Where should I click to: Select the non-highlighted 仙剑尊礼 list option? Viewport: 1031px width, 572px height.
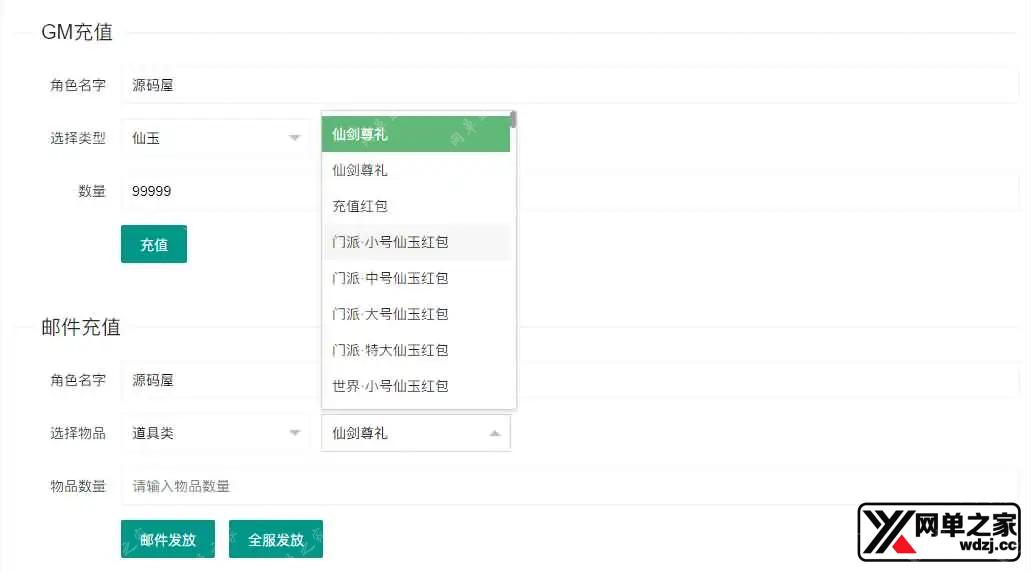415,170
